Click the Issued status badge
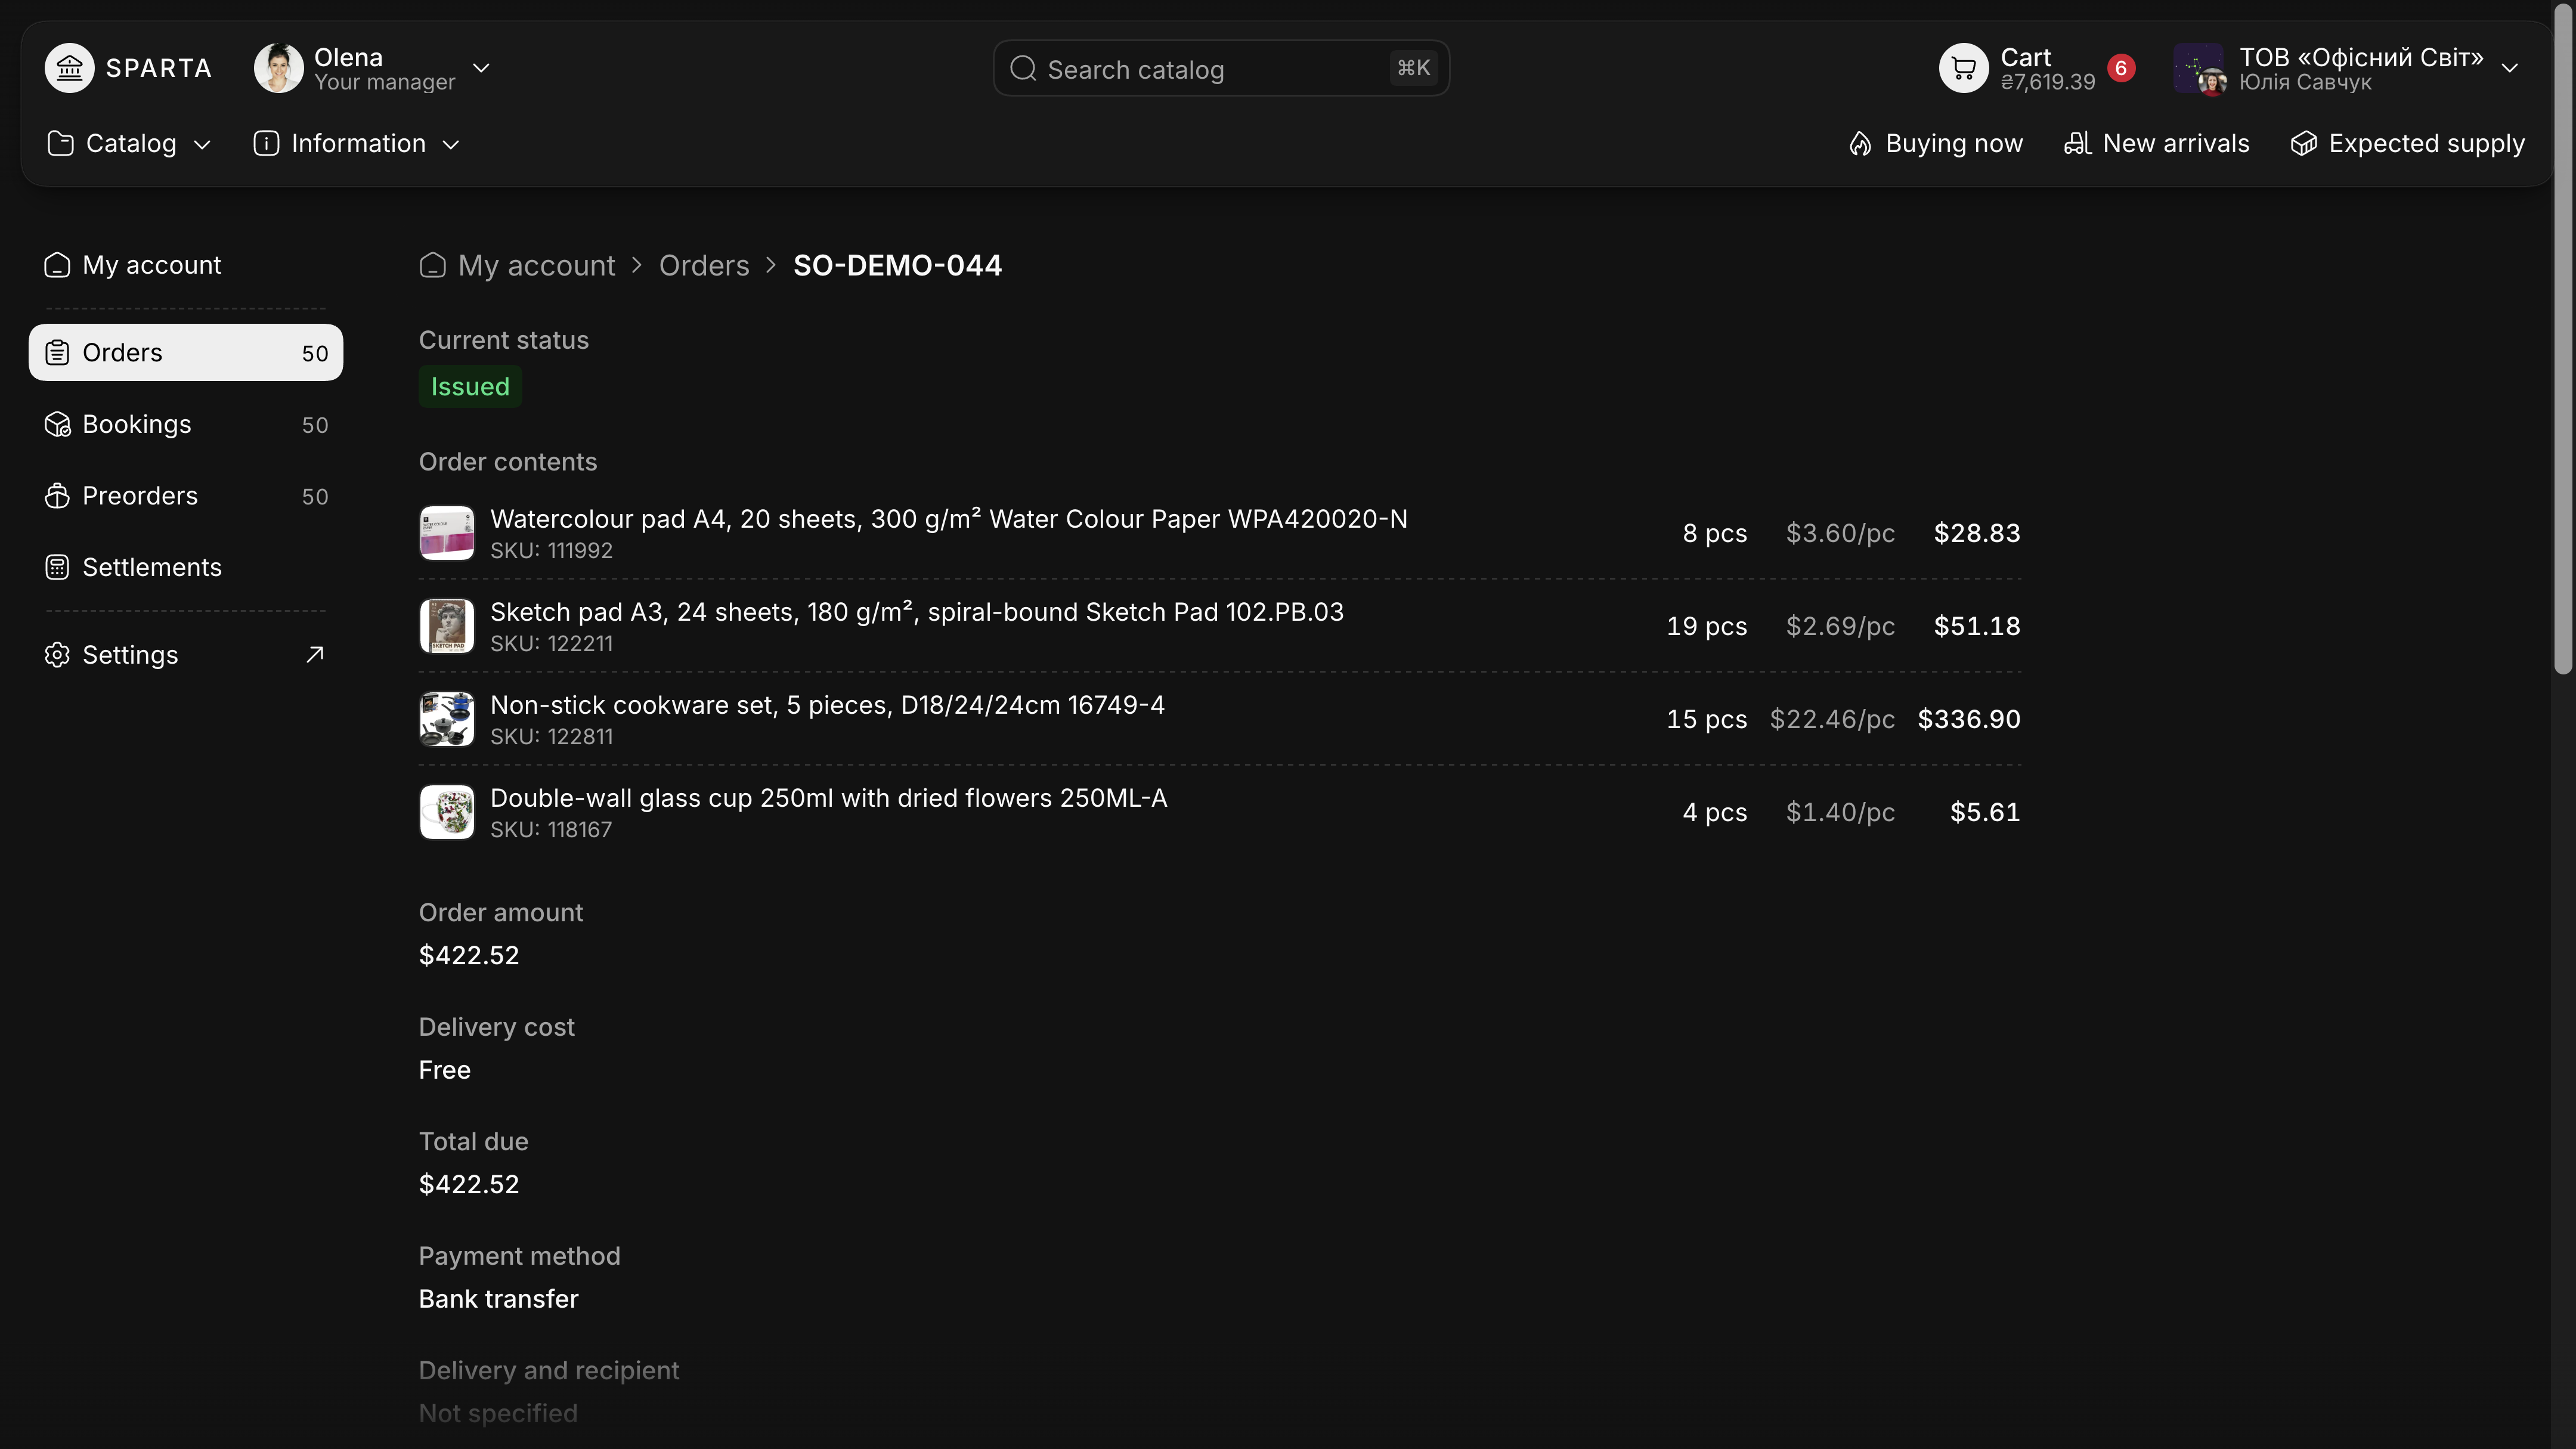This screenshot has height=1449, width=2576. click(x=470, y=387)
